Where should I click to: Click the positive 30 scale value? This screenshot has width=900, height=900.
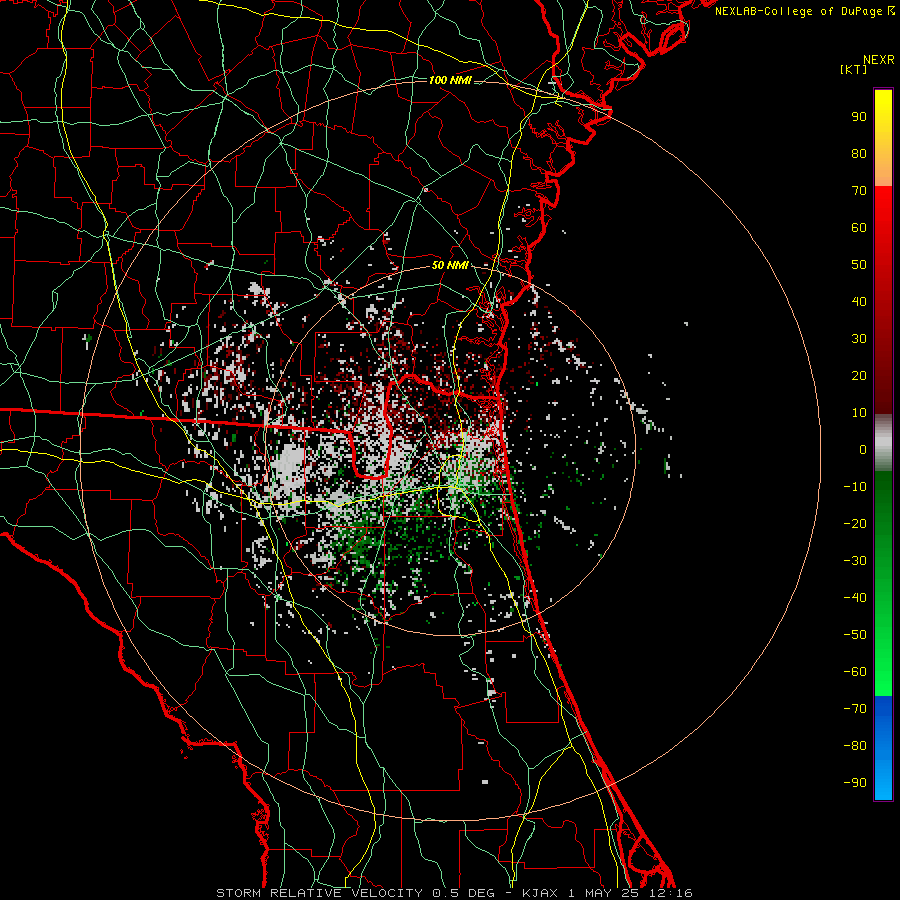(x=859, y=339)
